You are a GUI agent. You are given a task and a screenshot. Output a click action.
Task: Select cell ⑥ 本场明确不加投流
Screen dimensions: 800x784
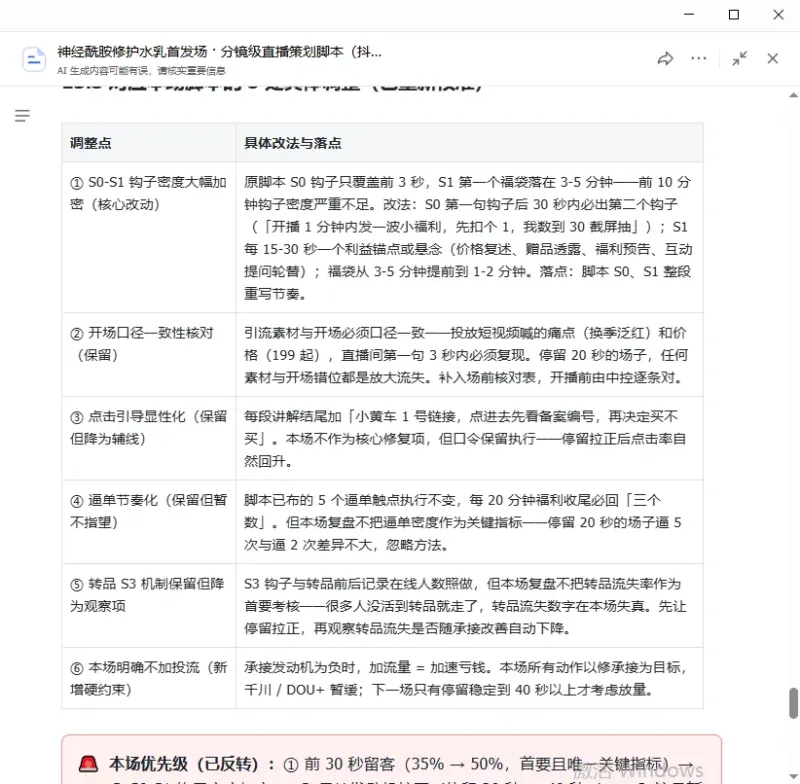[x=148, y=678]
